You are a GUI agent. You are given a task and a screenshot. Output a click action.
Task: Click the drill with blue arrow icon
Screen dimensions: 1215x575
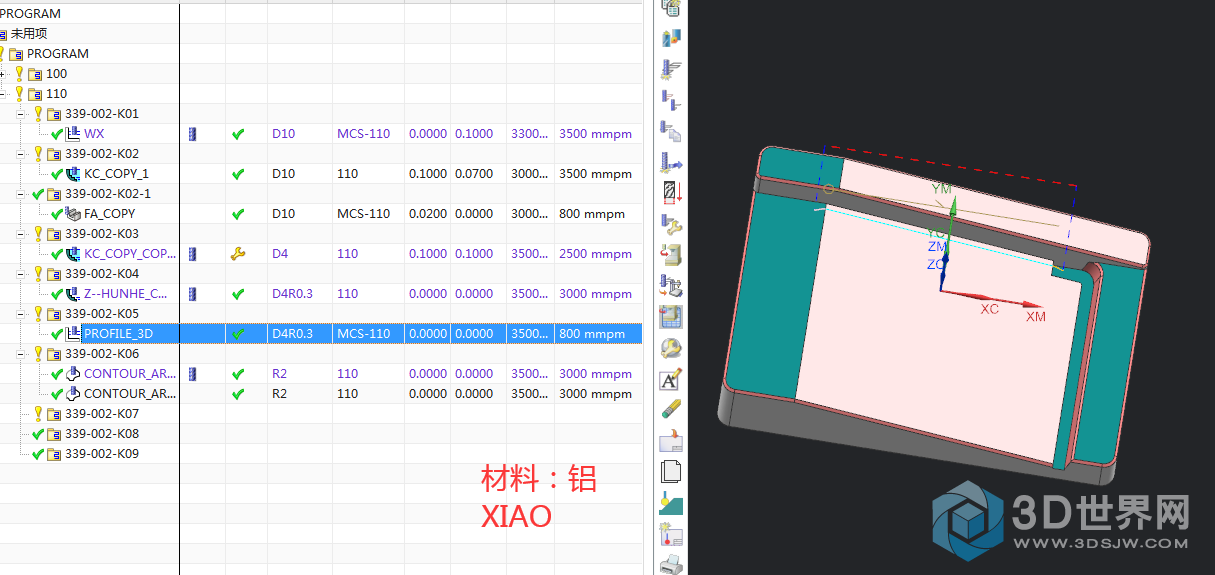(671, 162)
